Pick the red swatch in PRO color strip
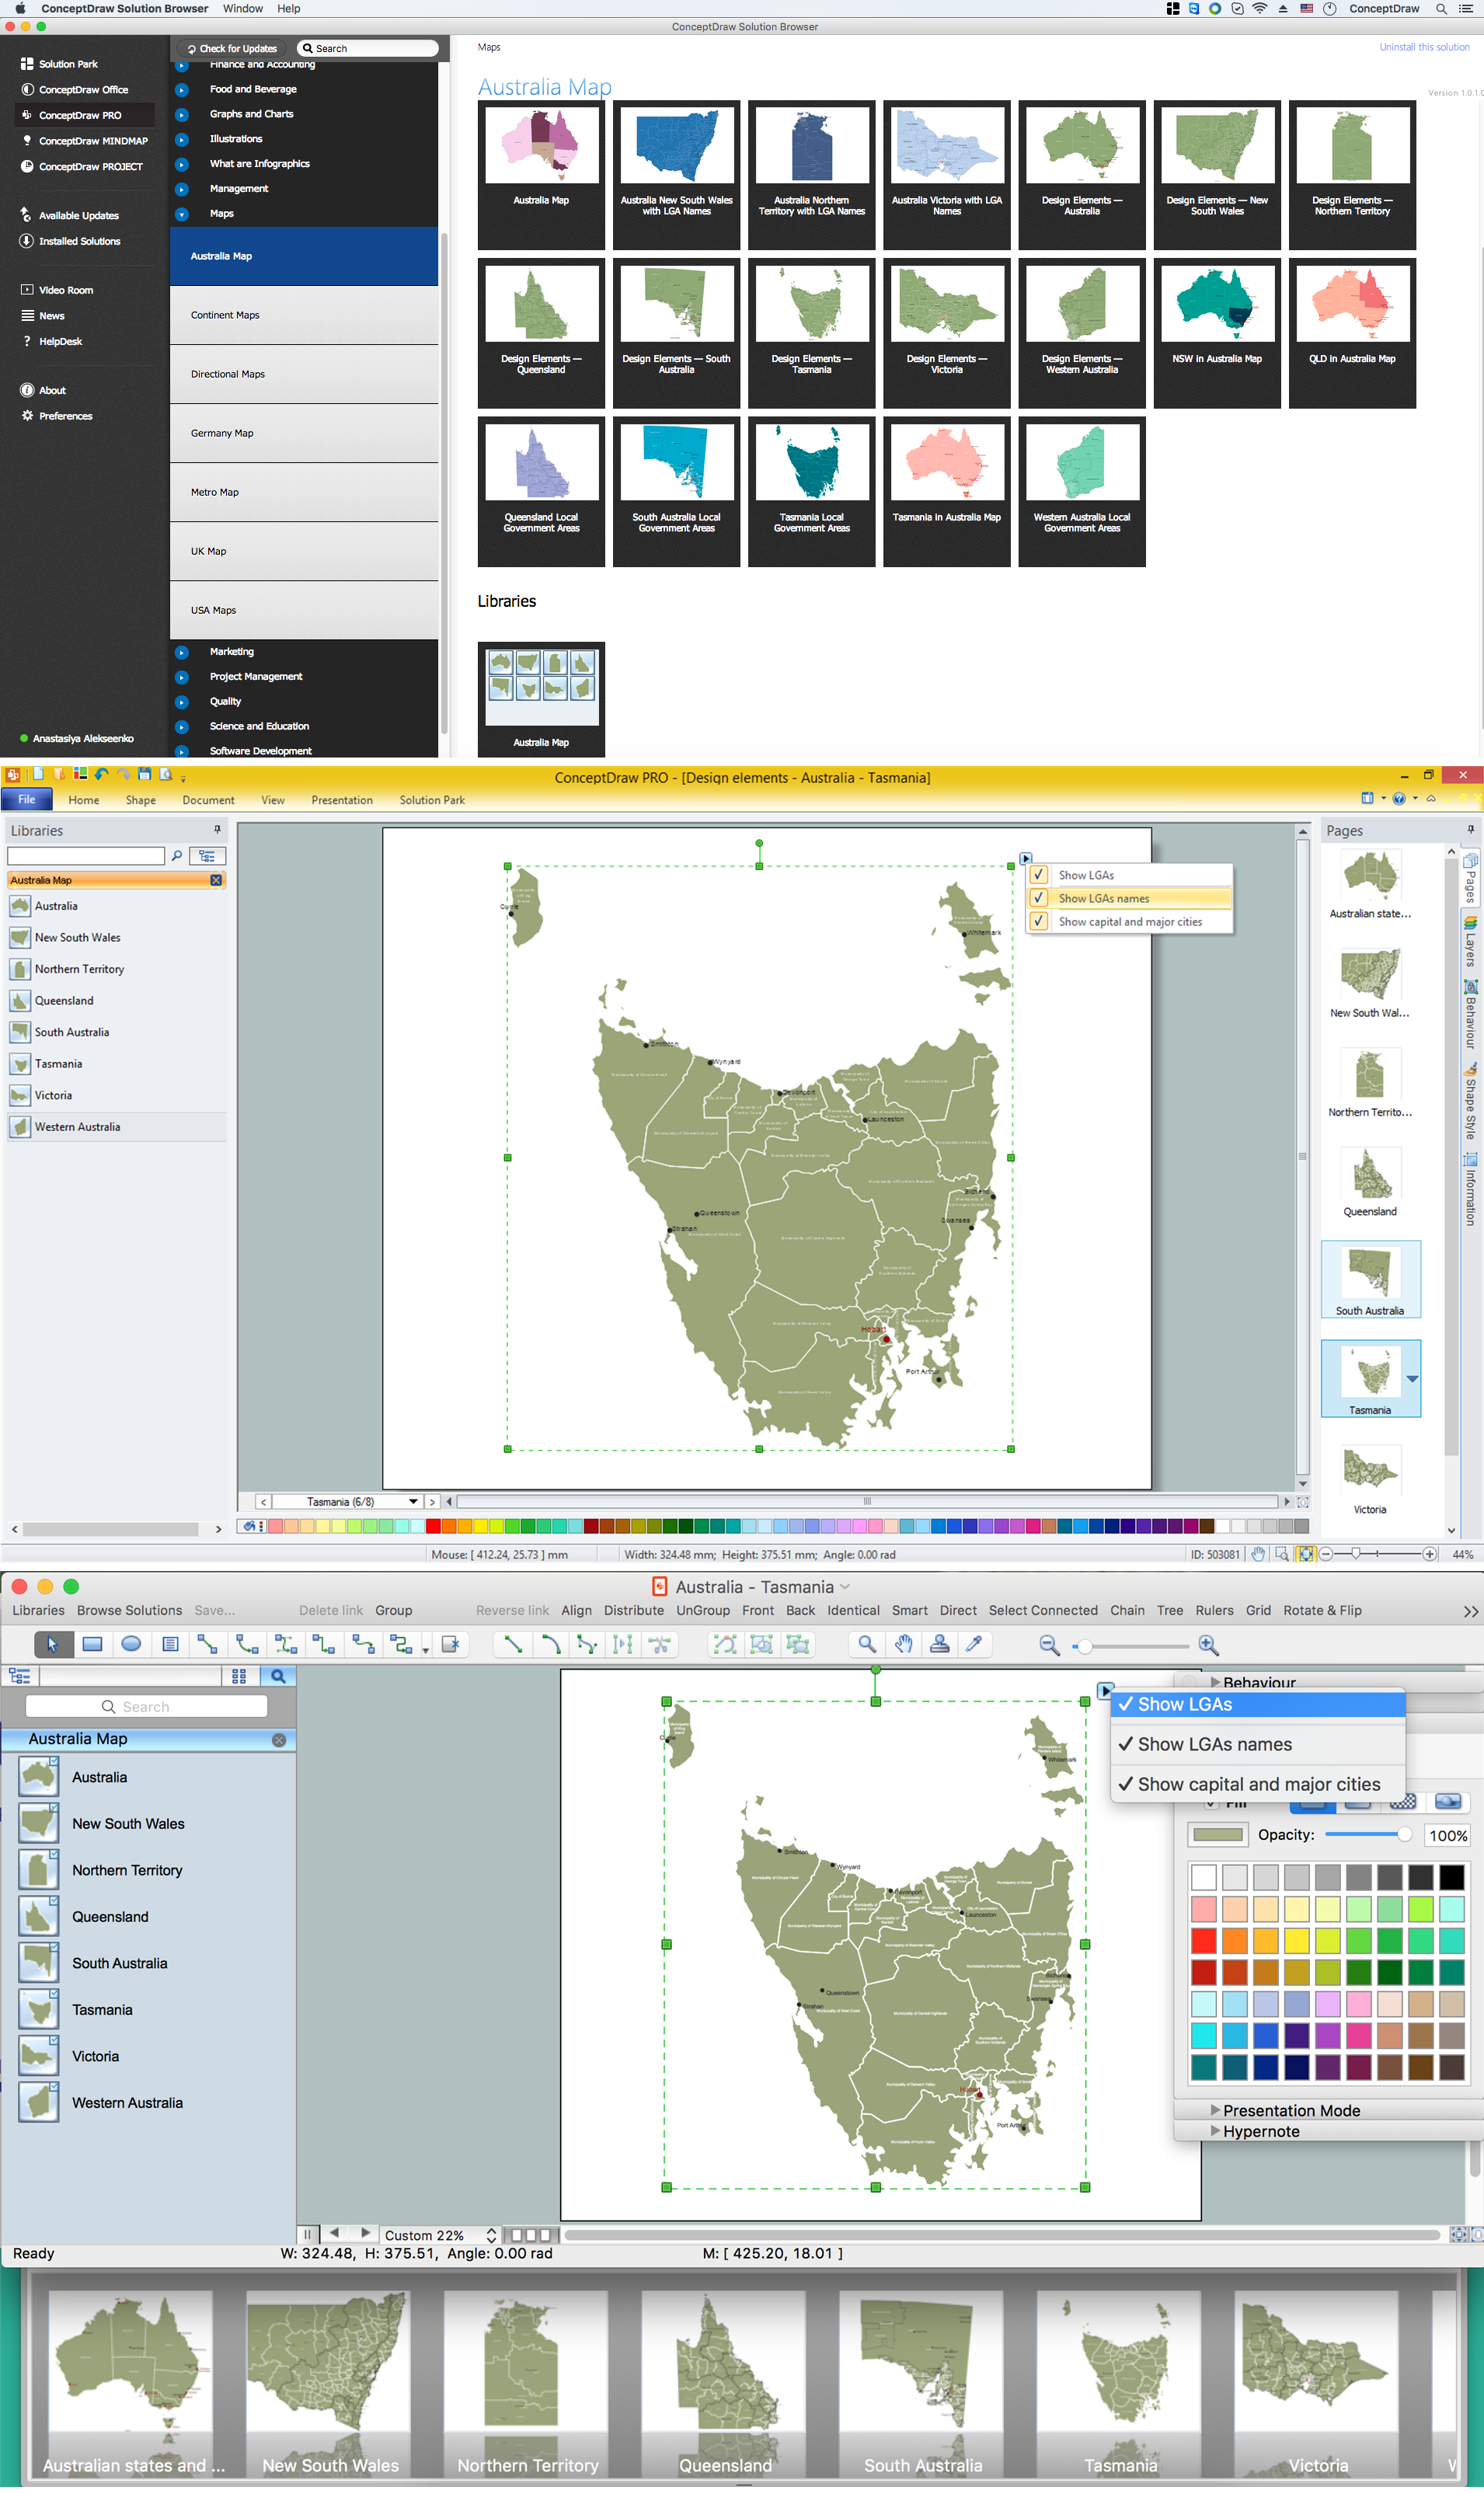 pyautogui.click(x=432, y=1526)
